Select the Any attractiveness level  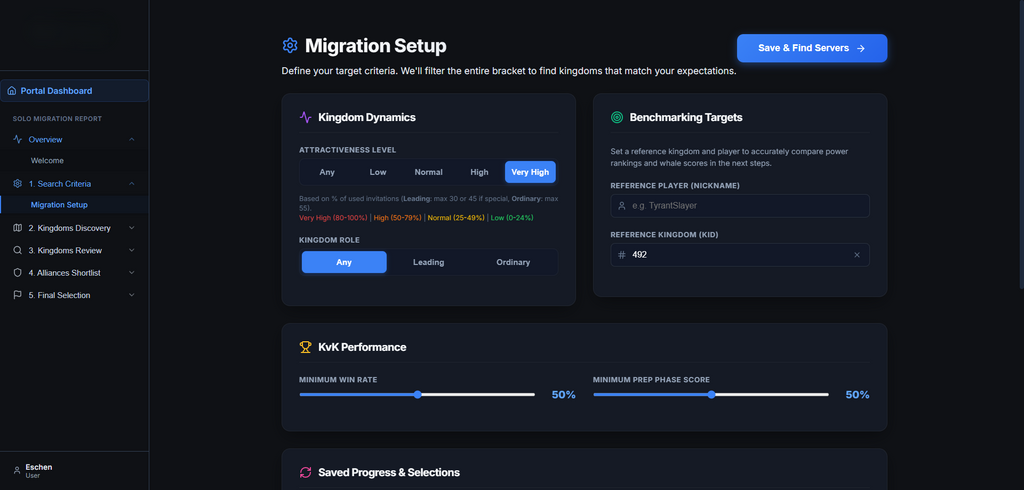[x=327, y=172]
